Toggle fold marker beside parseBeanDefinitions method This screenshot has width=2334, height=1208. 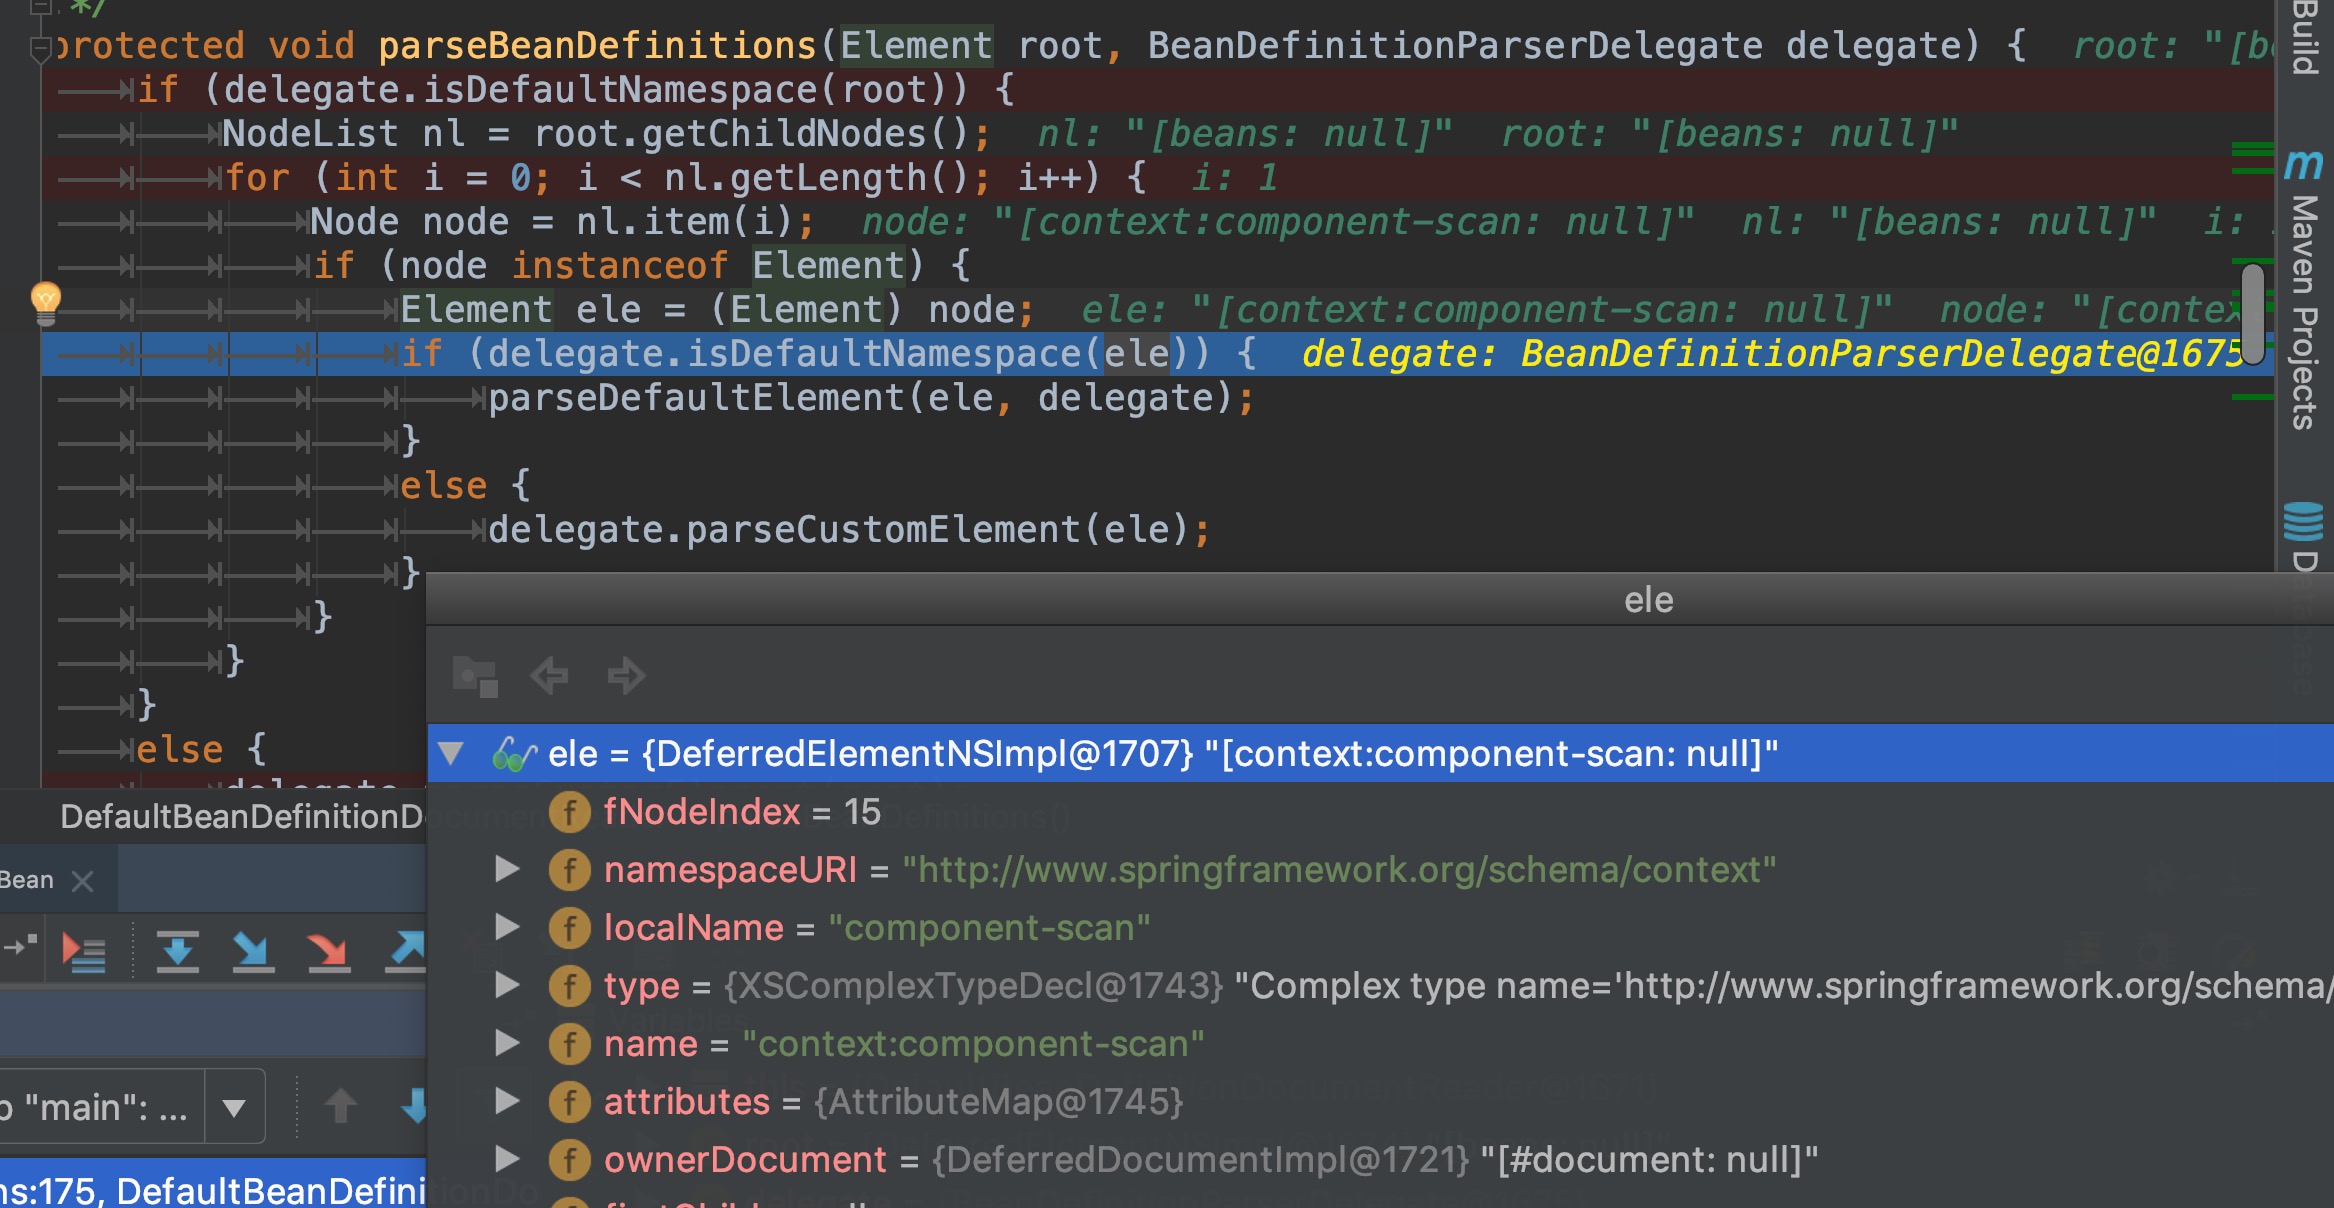tap(40, 47)
